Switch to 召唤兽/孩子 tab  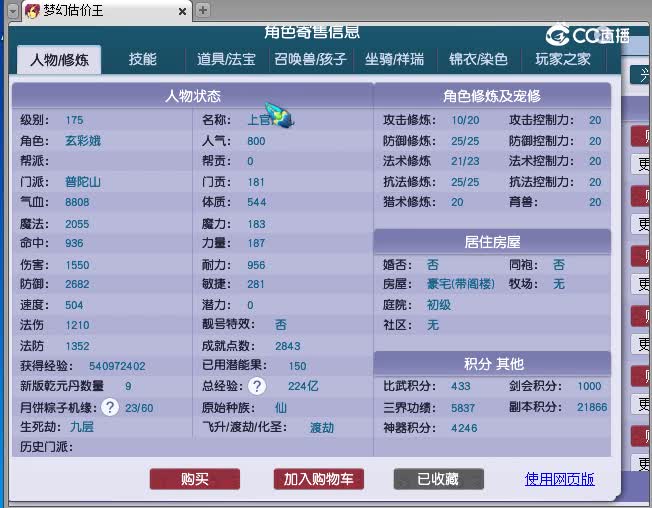310,59
